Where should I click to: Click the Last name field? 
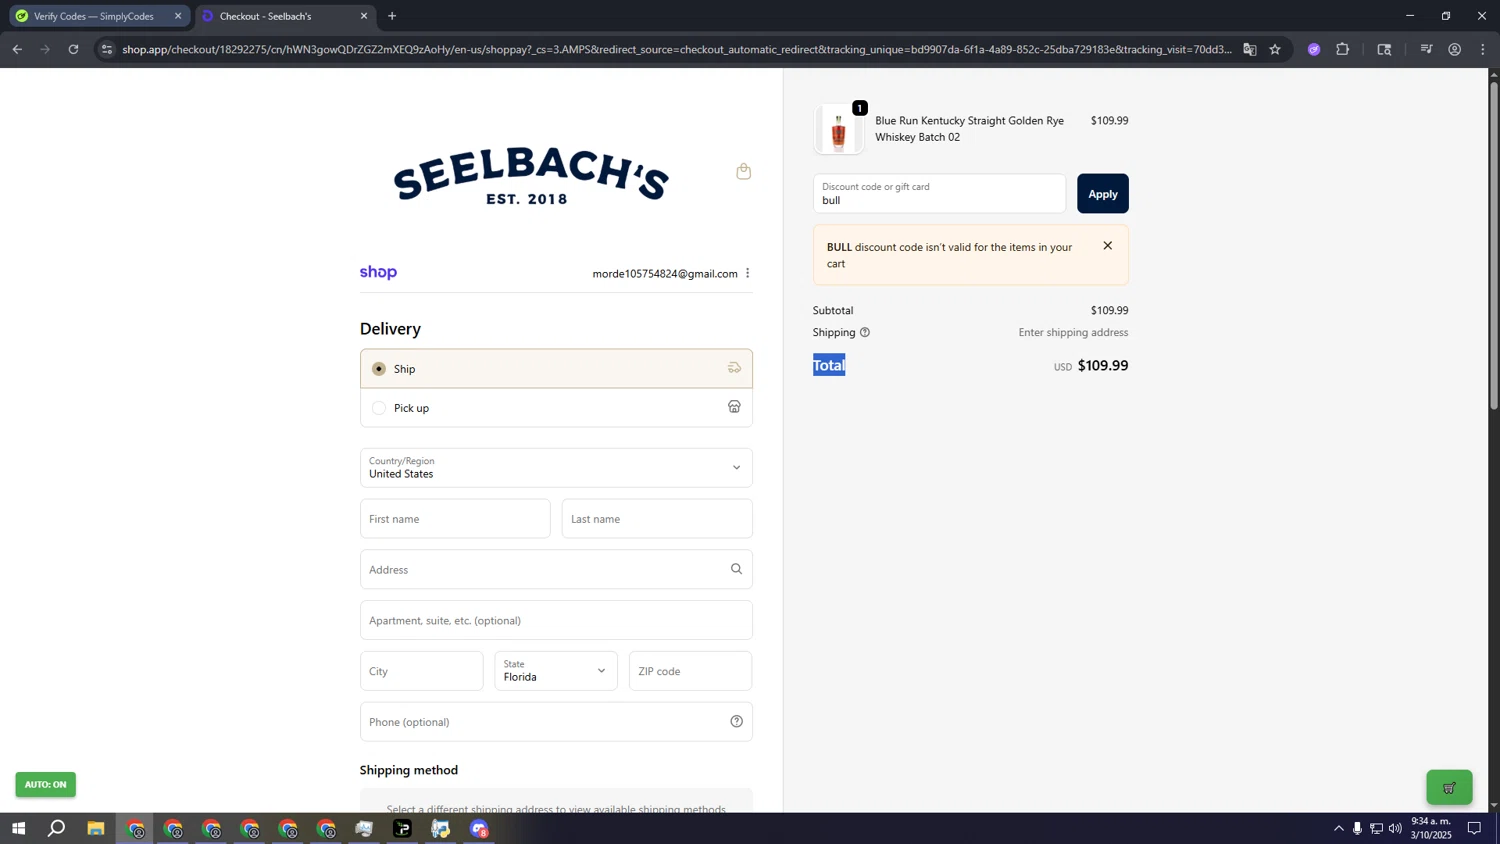[657, 519]
